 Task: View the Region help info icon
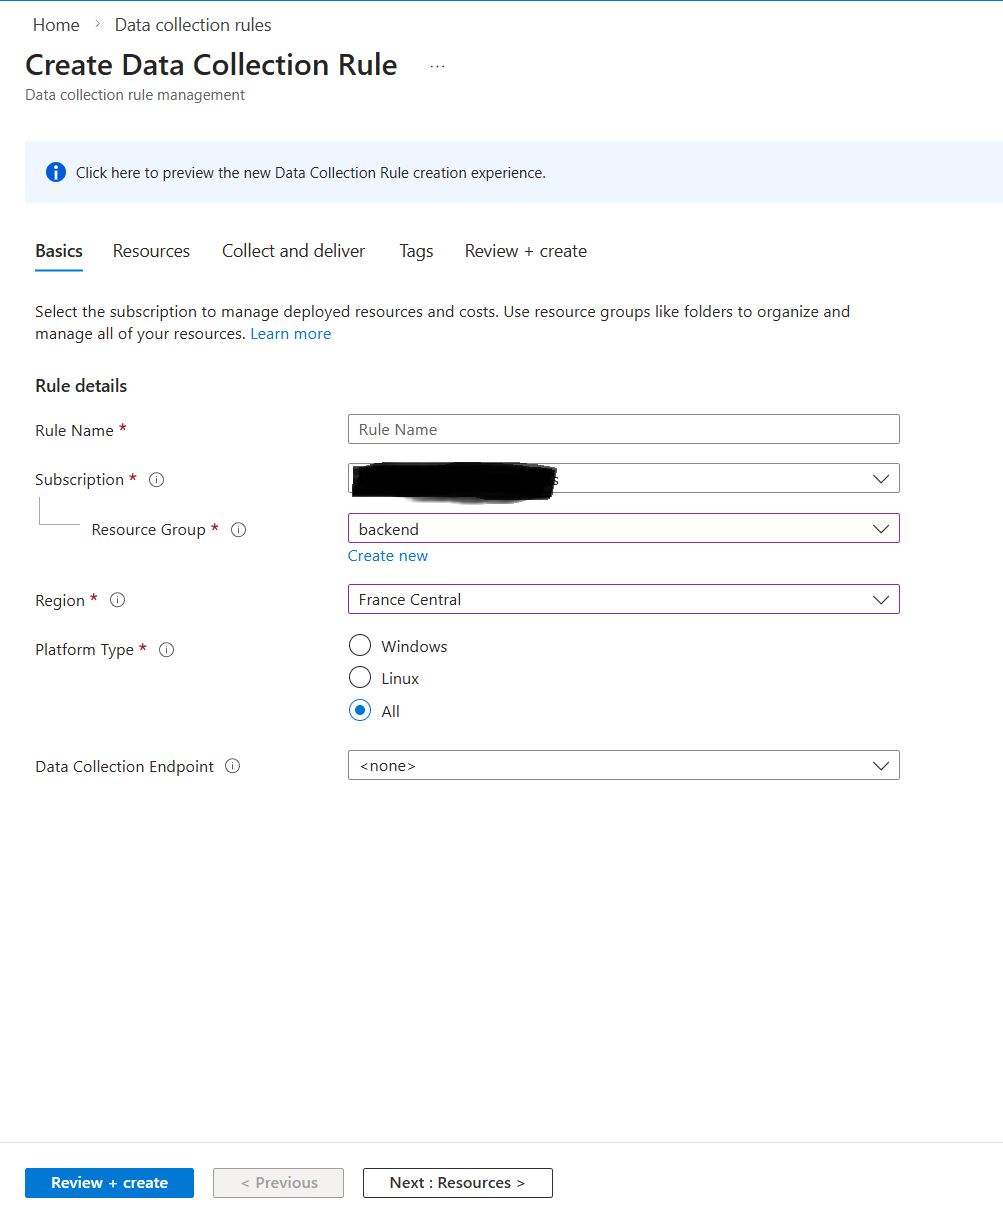click(x=117, y=600)
